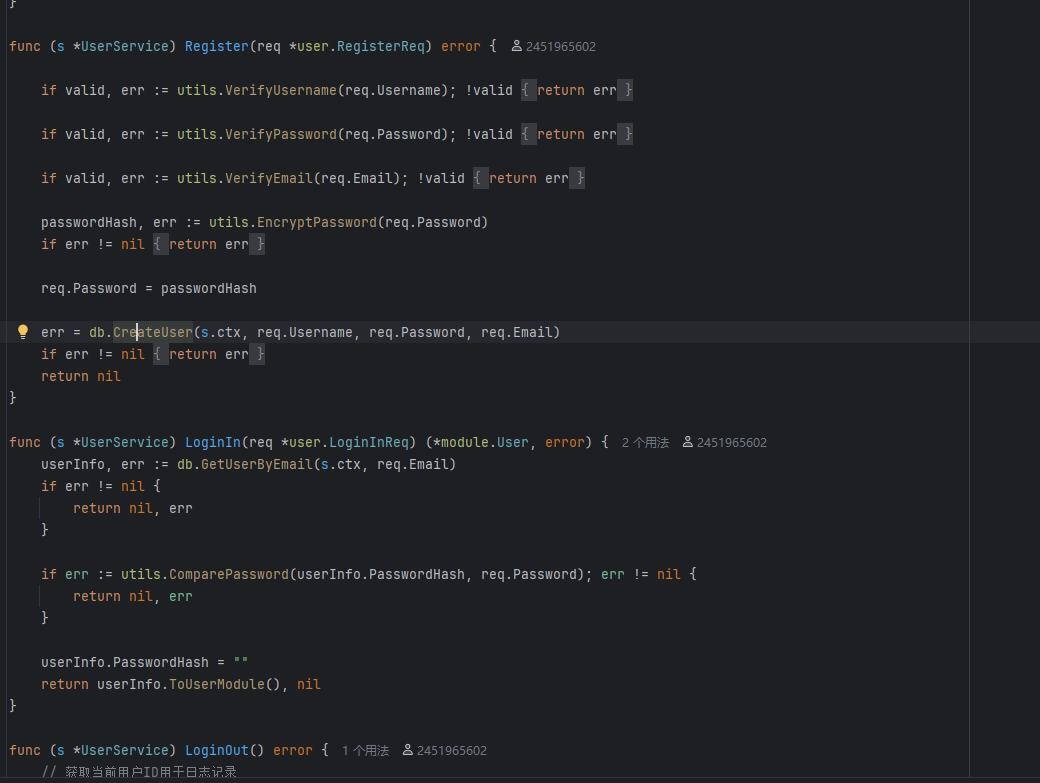Click the LoginInReq type name
This screenshot has height=783, width=1040.
(369, 442)
